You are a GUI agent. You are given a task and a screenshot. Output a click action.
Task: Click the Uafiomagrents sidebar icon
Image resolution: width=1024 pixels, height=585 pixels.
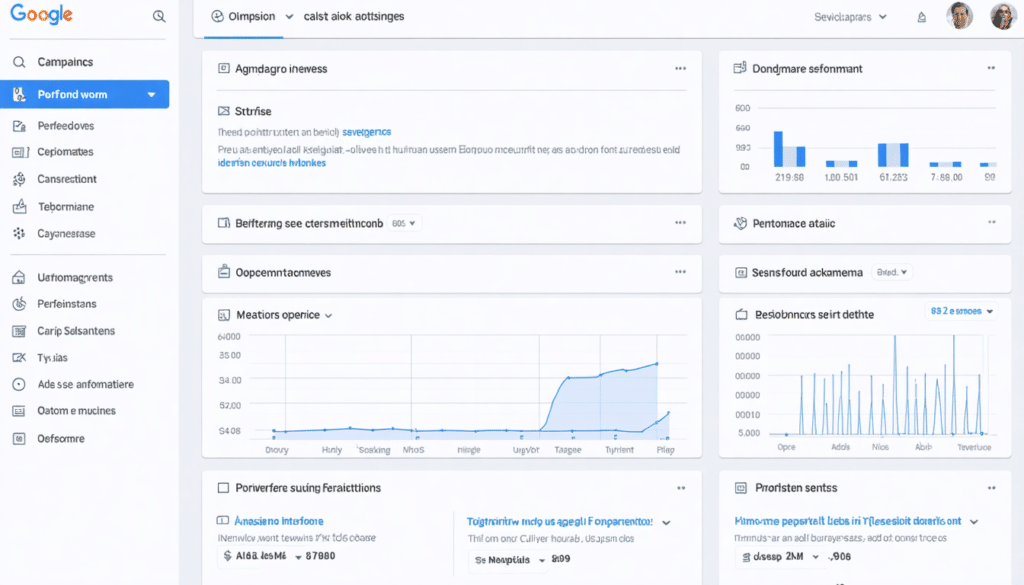18,277
